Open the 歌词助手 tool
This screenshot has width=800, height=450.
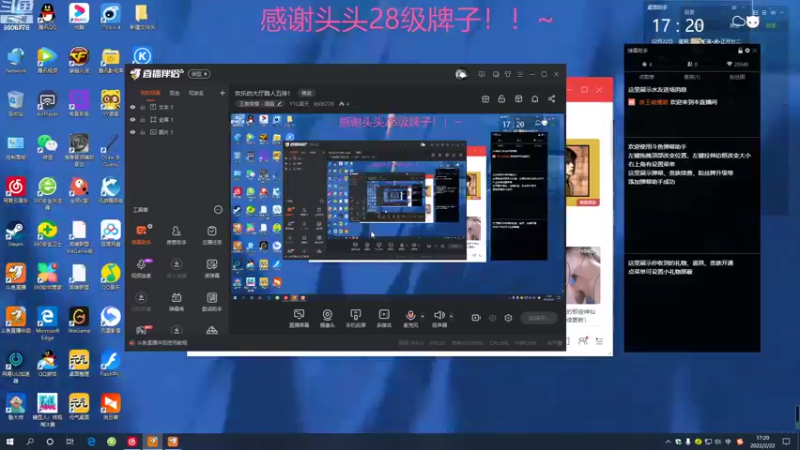point(212,301)
